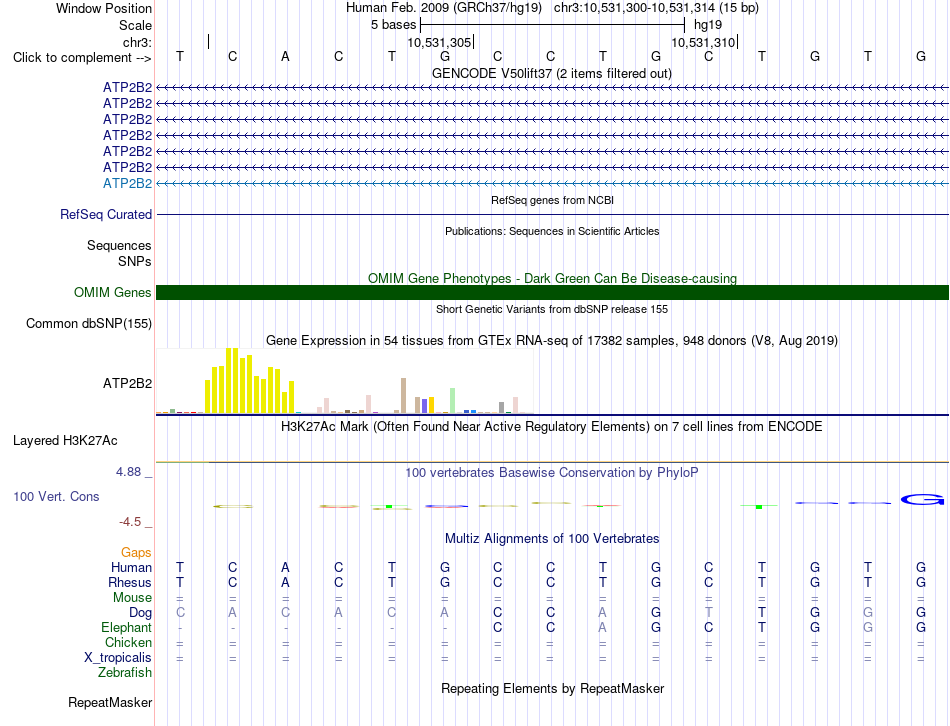Image resolution: width=950 pixels, height=726 pixels.
Task: Click the 'hg19' text beside the scale bar
Action: 708,25
